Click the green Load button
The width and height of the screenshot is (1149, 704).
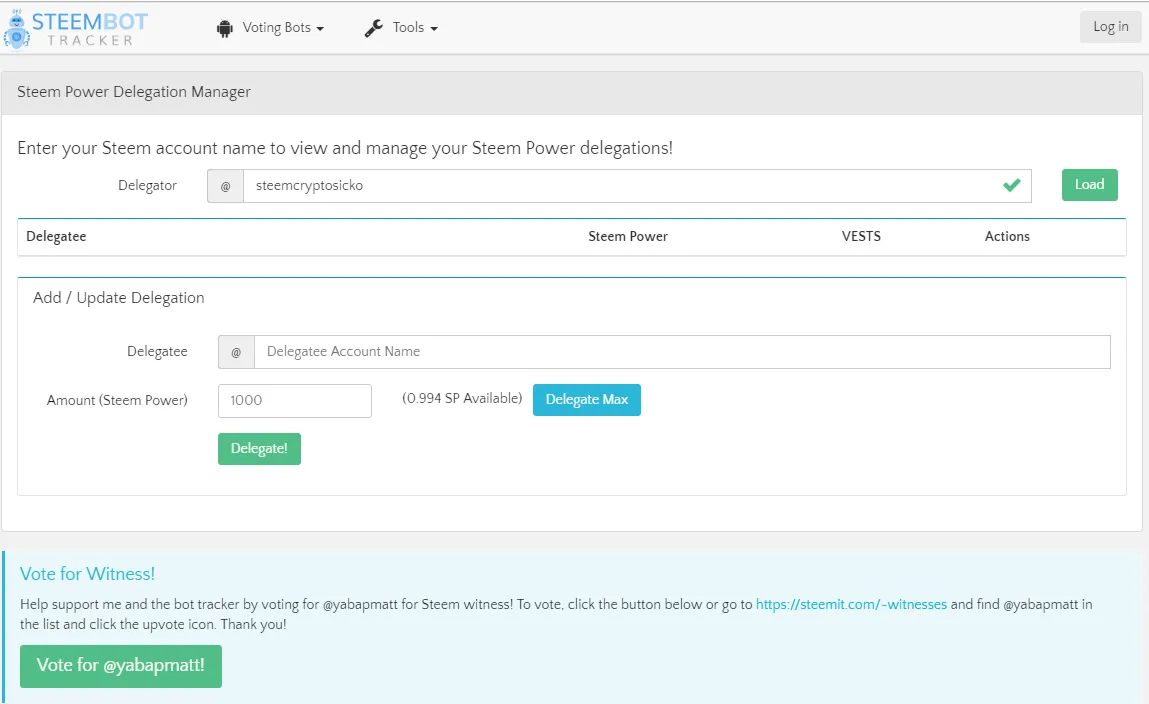pos(1090,185)
